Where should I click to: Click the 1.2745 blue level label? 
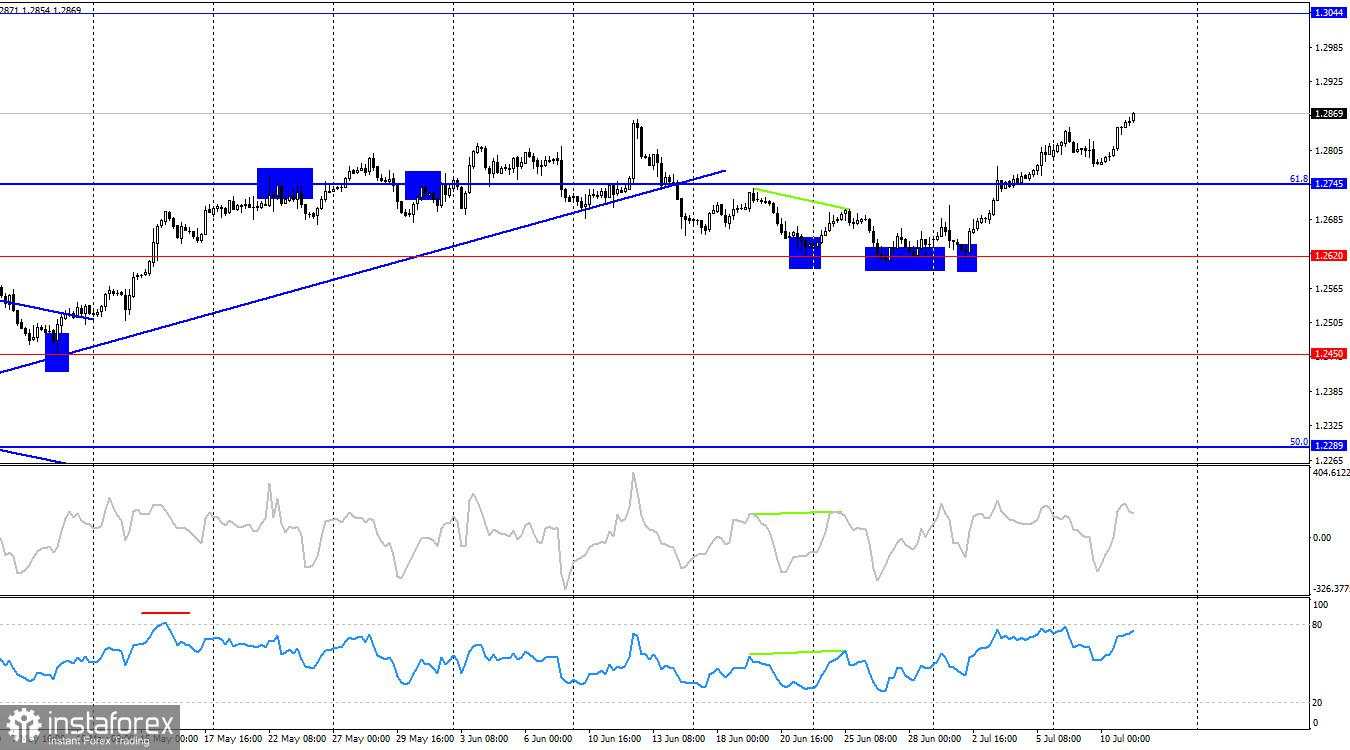(x=1328, y=184)
